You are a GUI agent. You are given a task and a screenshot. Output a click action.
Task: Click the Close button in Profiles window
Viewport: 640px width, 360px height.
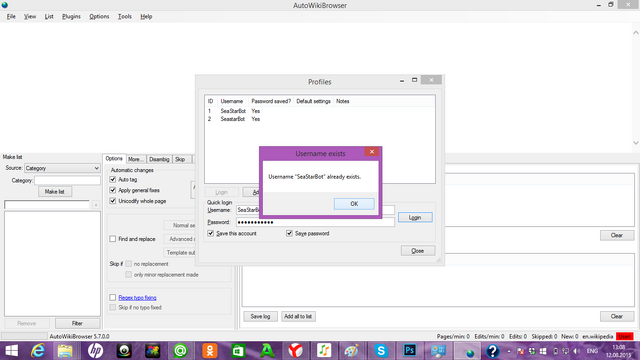[x=418, y=251]
